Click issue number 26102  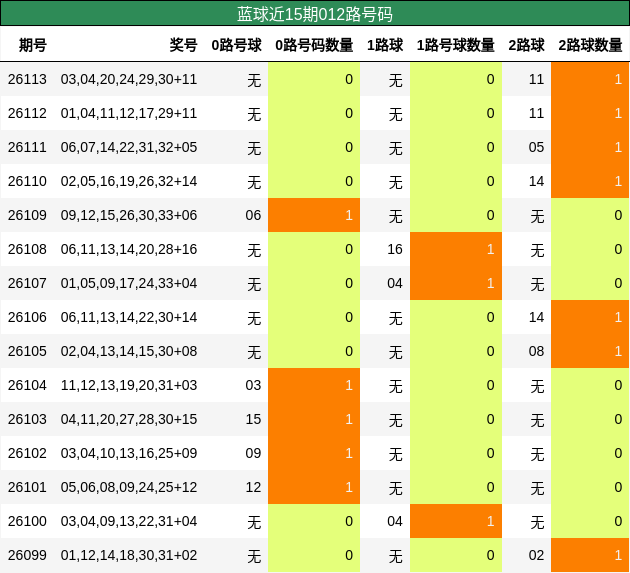click(27, 453)
